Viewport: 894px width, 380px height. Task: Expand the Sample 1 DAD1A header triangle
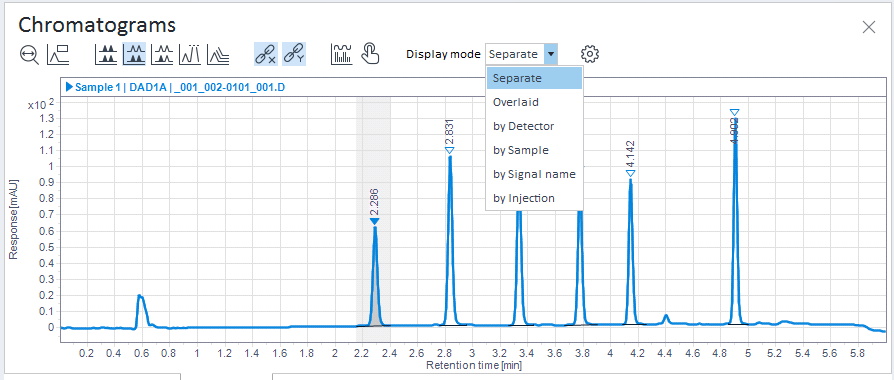tap(70, 87)
